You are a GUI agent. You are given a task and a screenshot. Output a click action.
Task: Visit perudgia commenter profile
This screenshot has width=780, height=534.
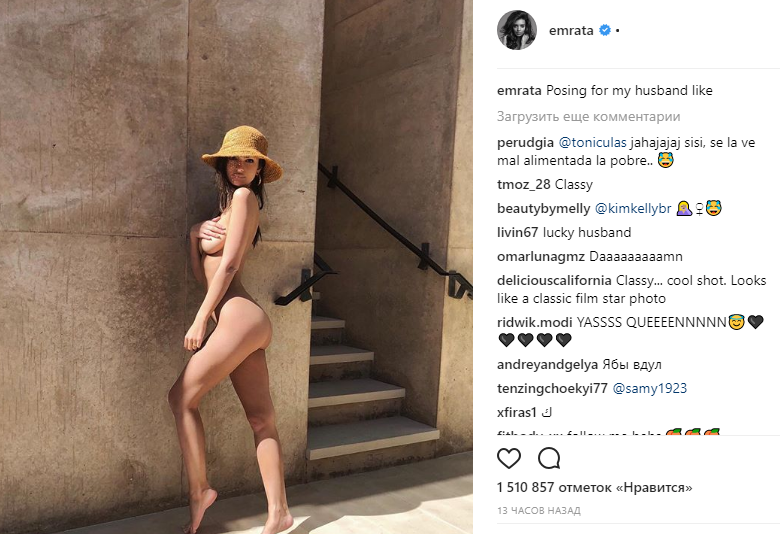525,142
